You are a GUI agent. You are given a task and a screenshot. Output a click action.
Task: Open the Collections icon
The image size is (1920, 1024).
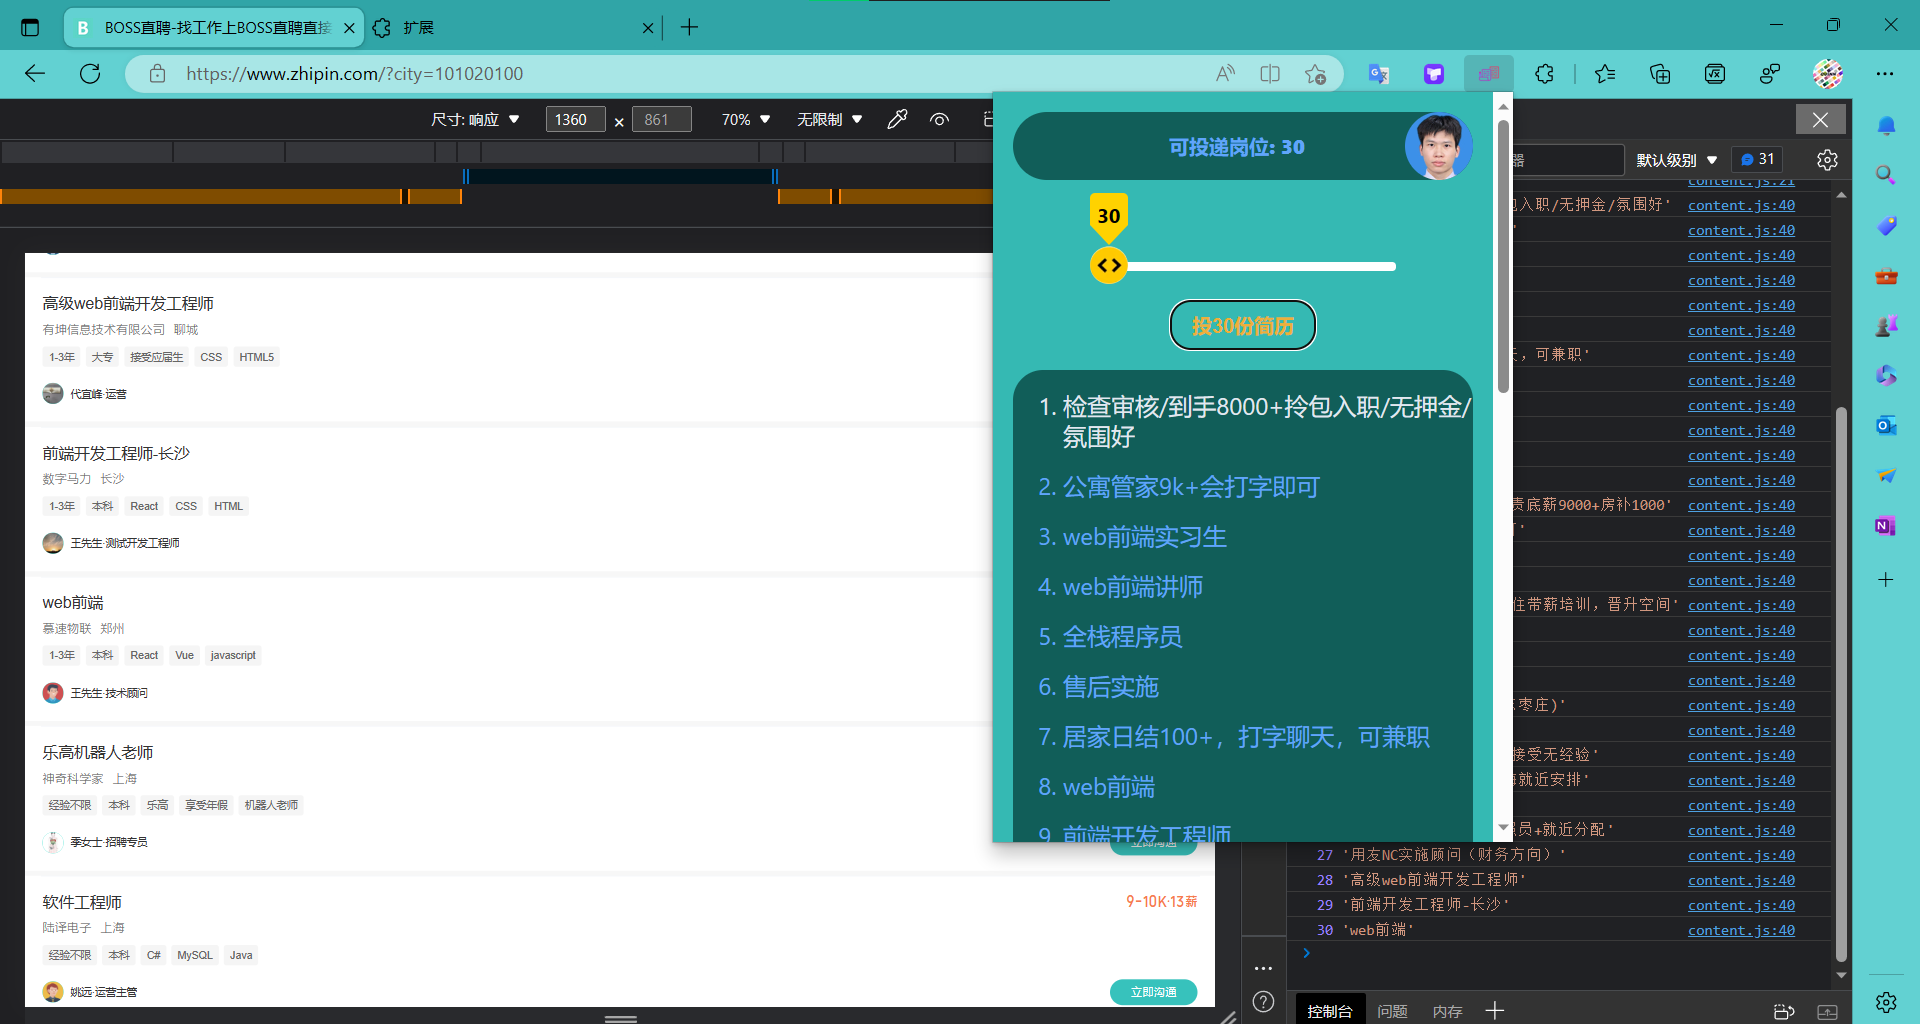(x=1660, y=73)
